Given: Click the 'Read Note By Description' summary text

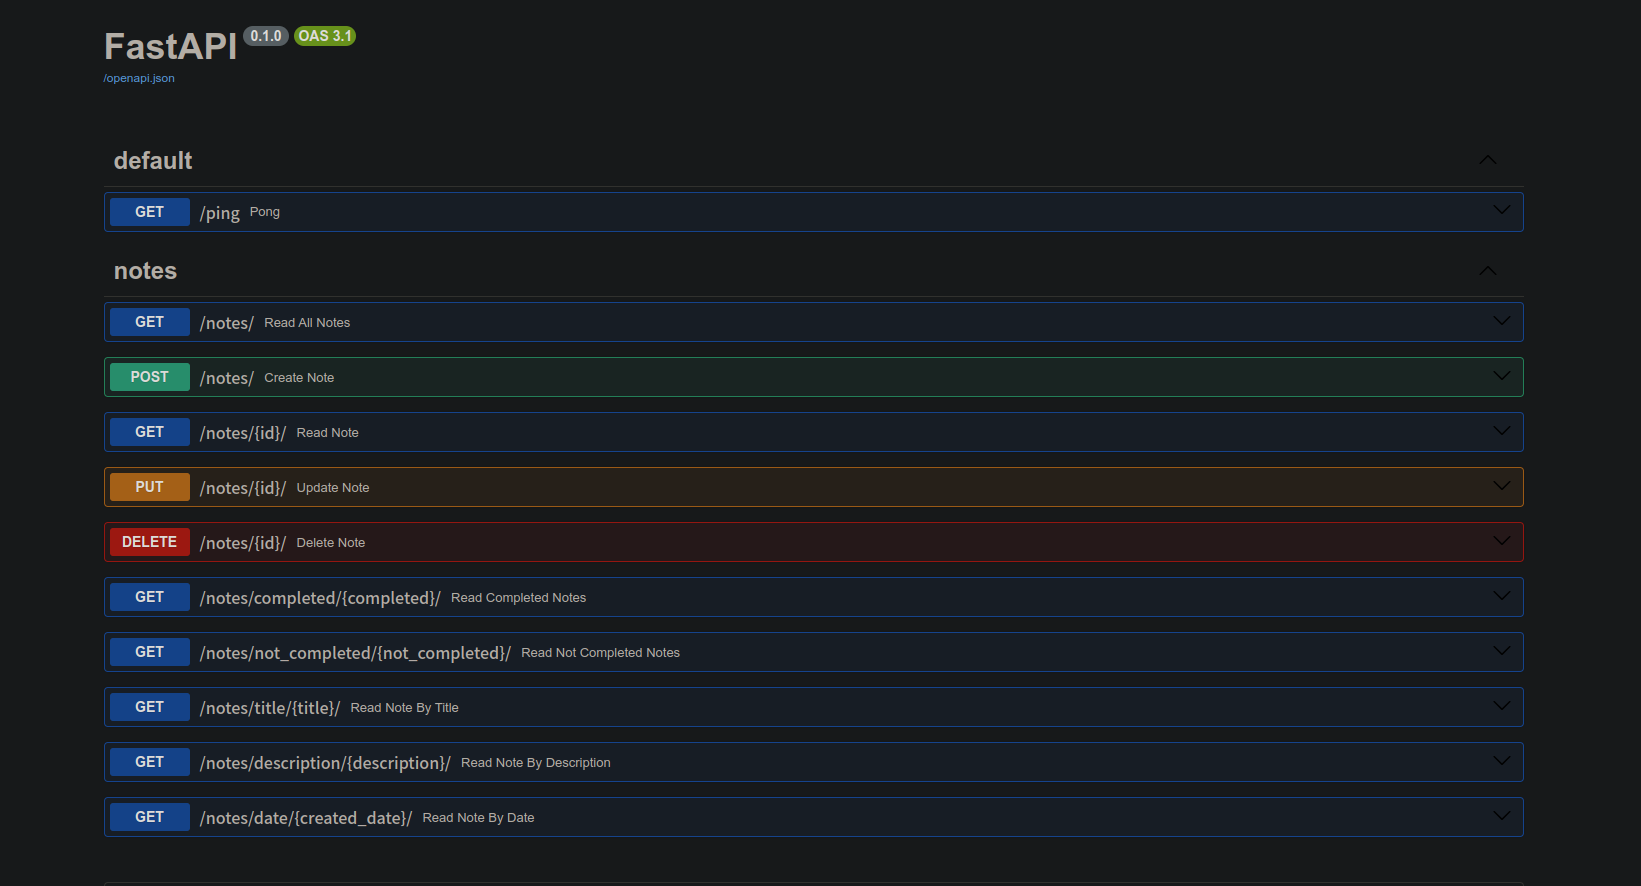Looking at the screenshot, I should click(x=536, y=763).
